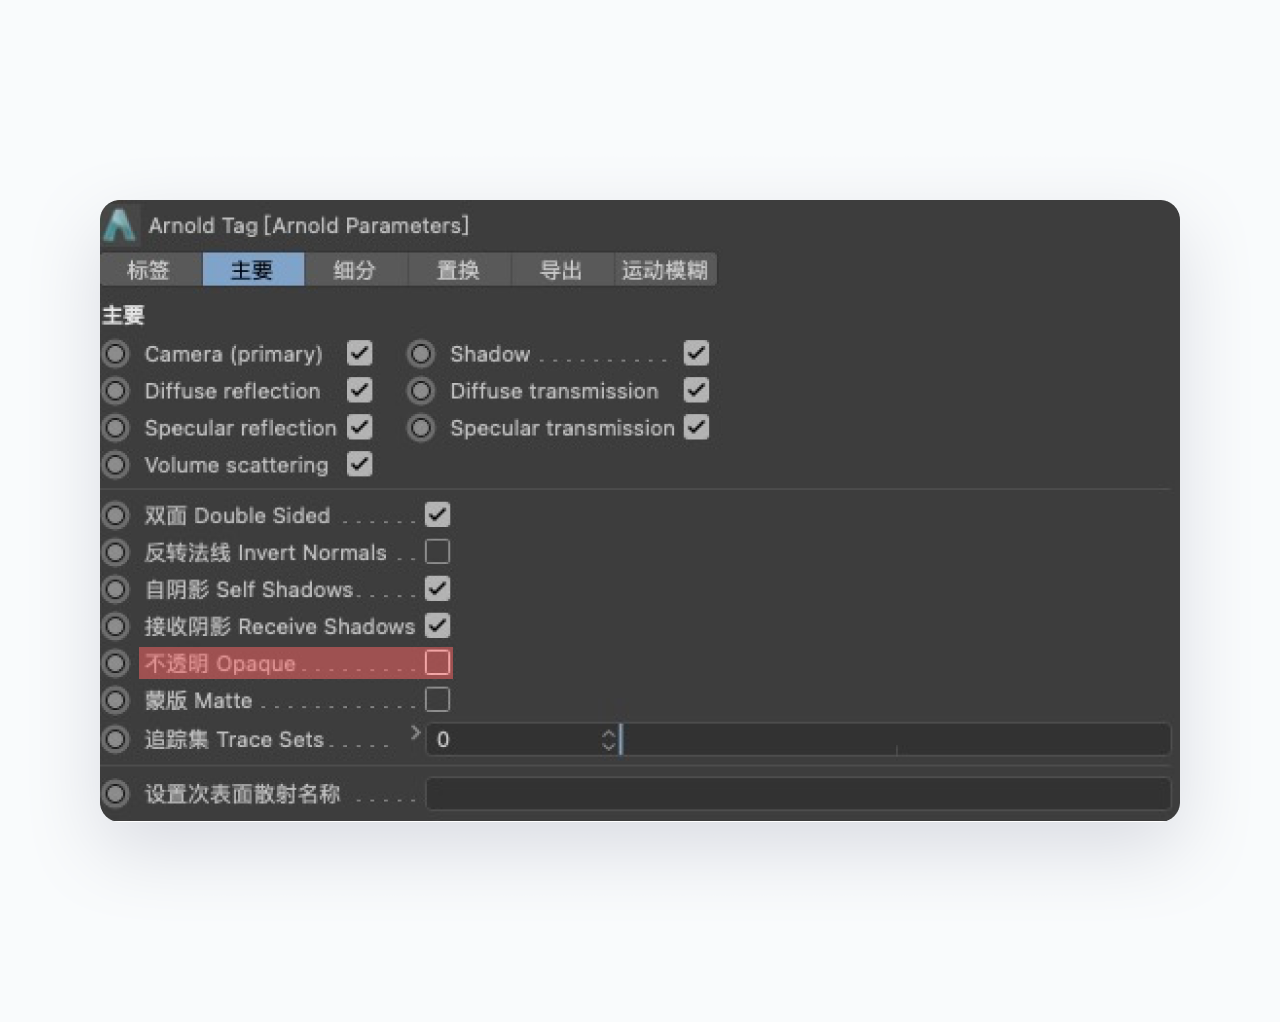Click animation dot beside Camera (primary)
This screenshot has height=1022, width=1280.
point(116,354)
